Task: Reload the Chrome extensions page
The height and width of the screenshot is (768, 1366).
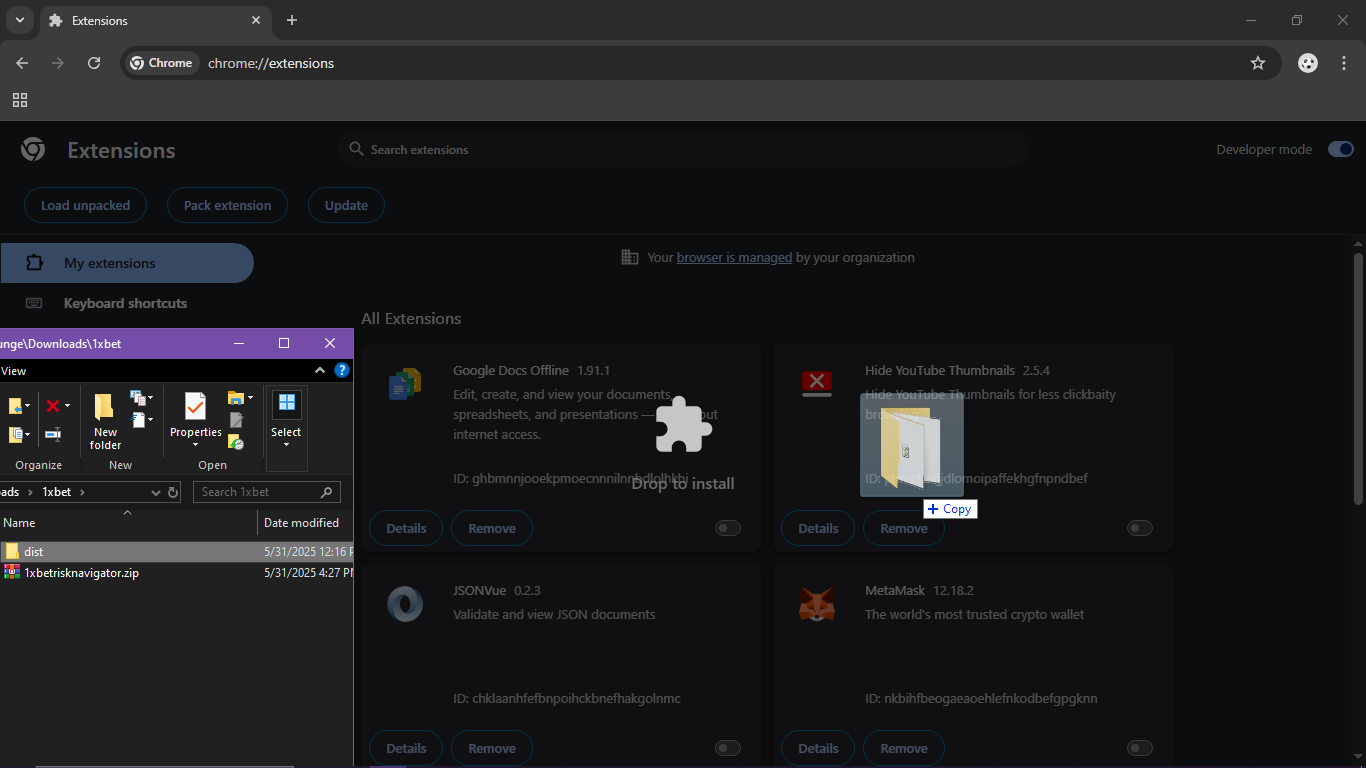Action: (94, 63)
